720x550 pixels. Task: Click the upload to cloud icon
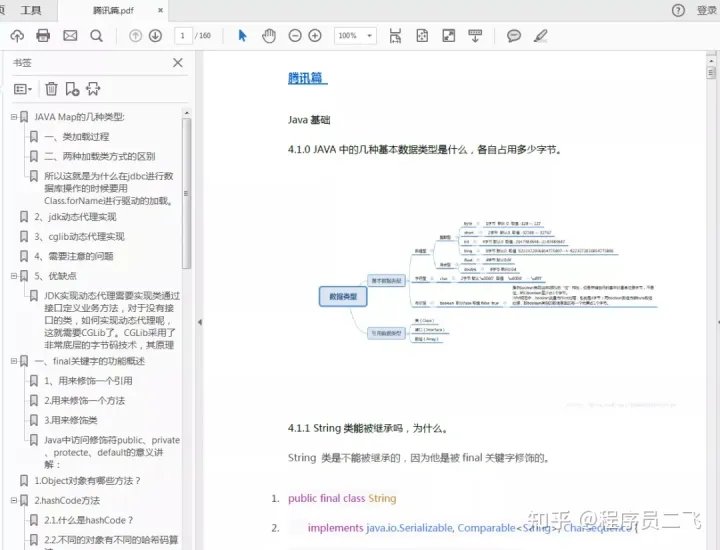pos(17,36)
